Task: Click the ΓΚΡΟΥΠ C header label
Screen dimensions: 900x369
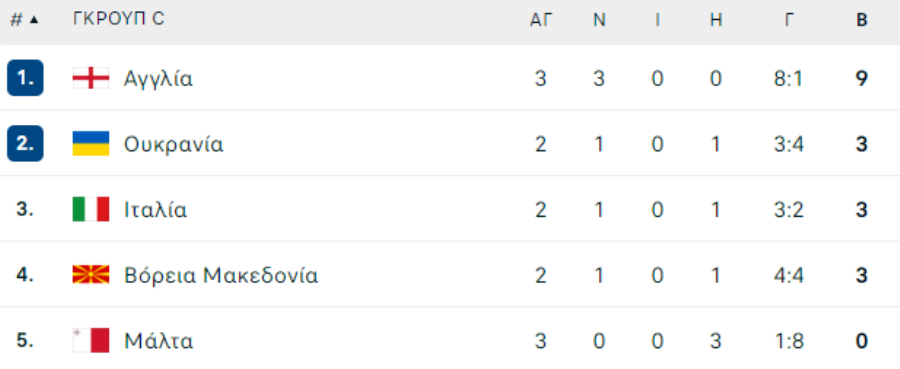Action: (119, 19)
